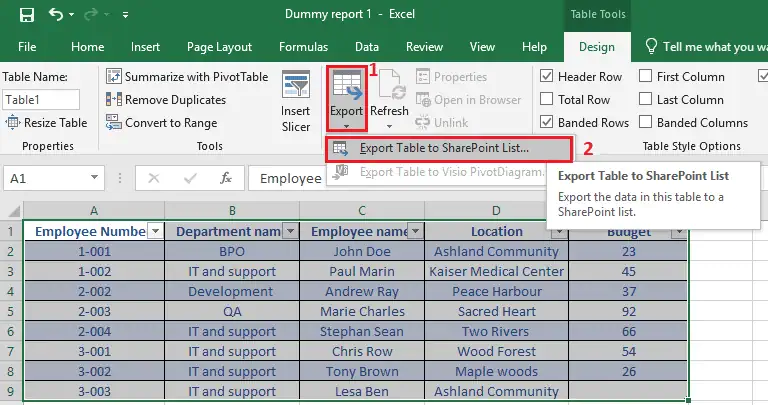
Task: Click the Table Name input field
Action: (x=41, y=100)
